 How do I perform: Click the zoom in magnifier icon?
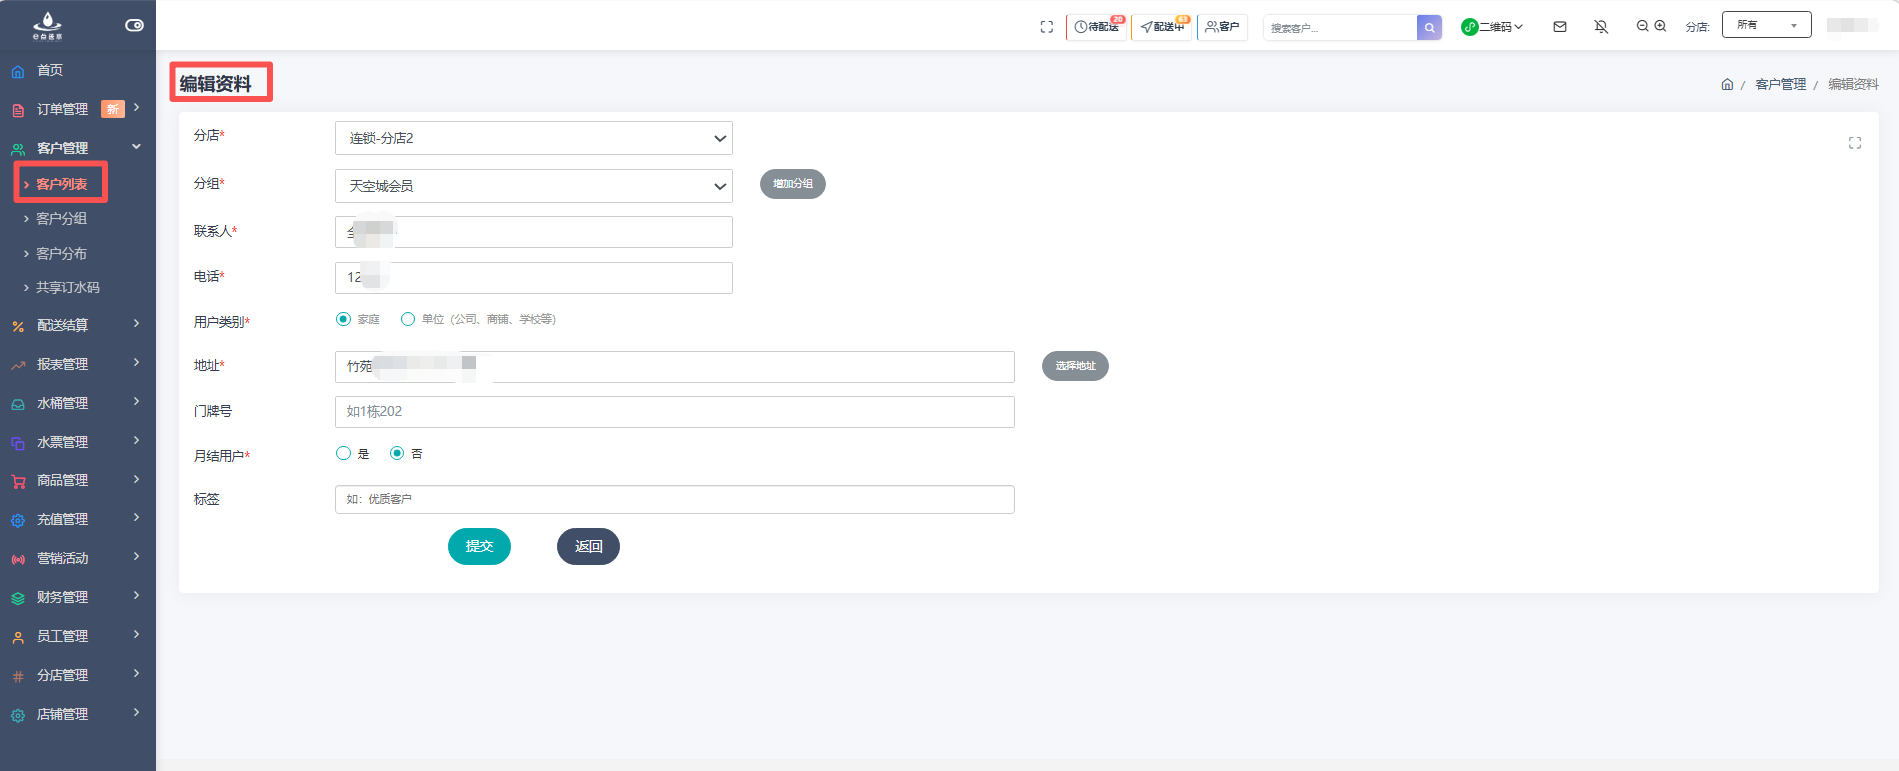coord(1660,26)
